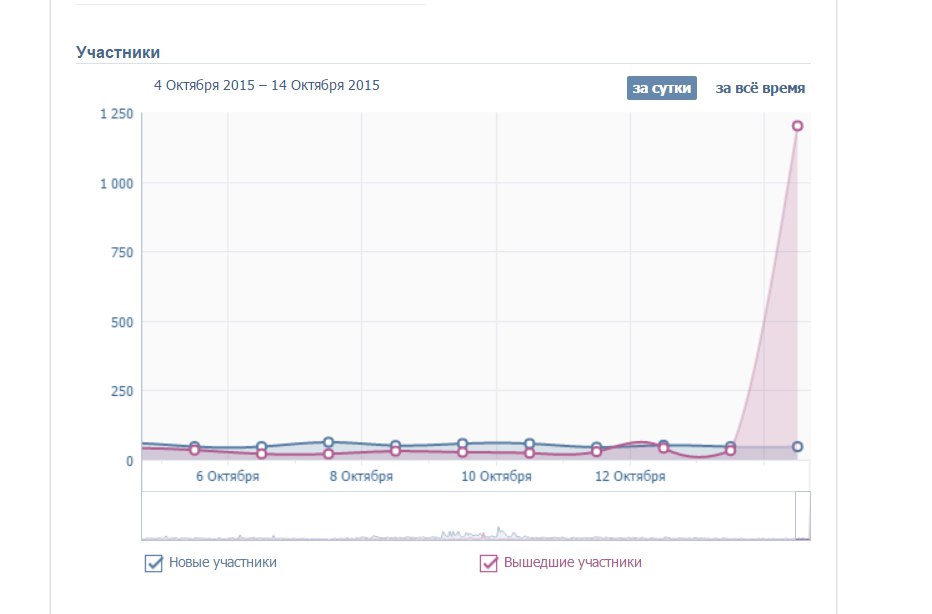Viewport: 932px width, 614px height.
Task: Click the "12 Октября" x-axis label
Action: tap(630, 477)
